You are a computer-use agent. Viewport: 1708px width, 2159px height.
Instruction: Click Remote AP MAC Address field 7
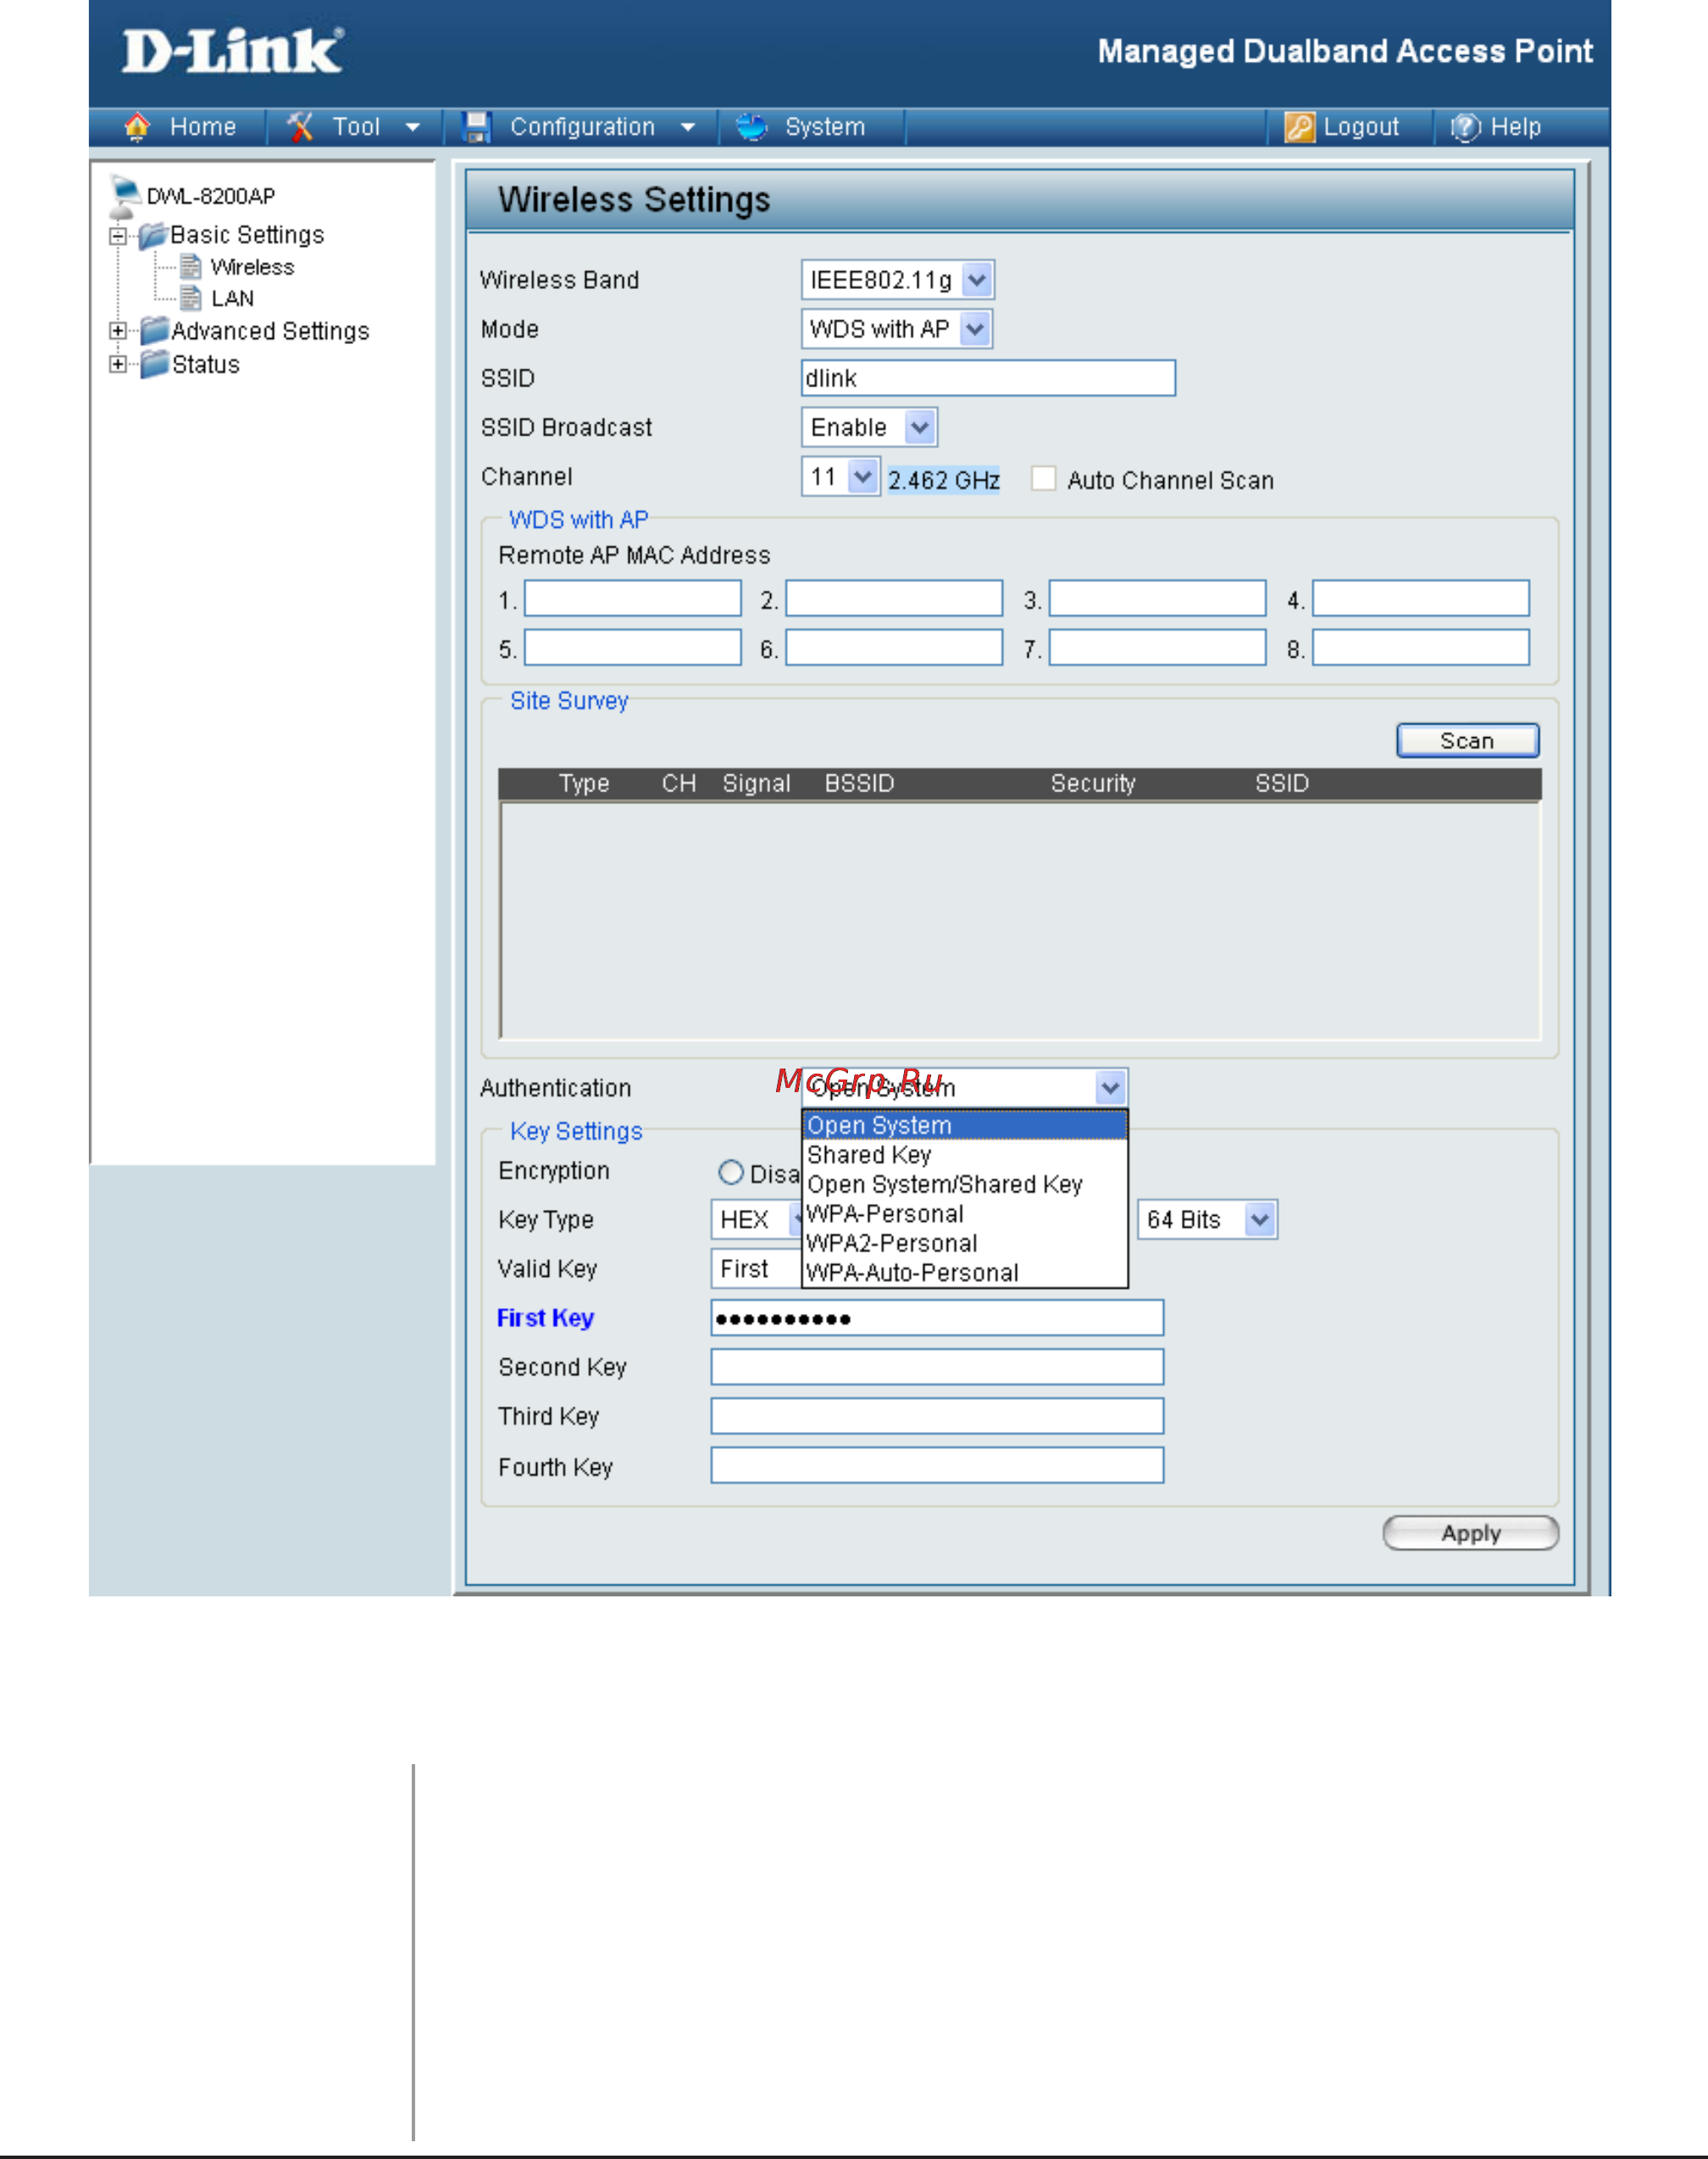(x=1157, y=648)
